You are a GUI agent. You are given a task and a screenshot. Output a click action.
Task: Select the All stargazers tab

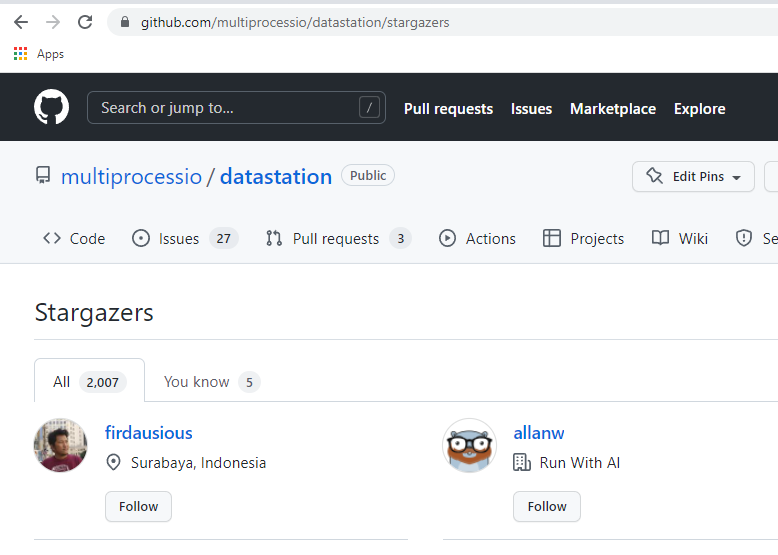(89, 380)
